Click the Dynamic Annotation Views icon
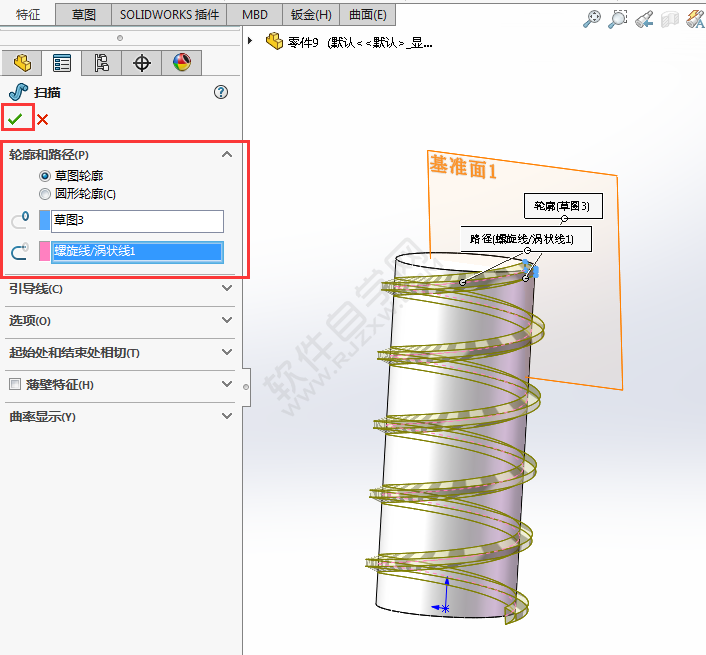Viewport: 706px width, 655px height. [695, 19]
